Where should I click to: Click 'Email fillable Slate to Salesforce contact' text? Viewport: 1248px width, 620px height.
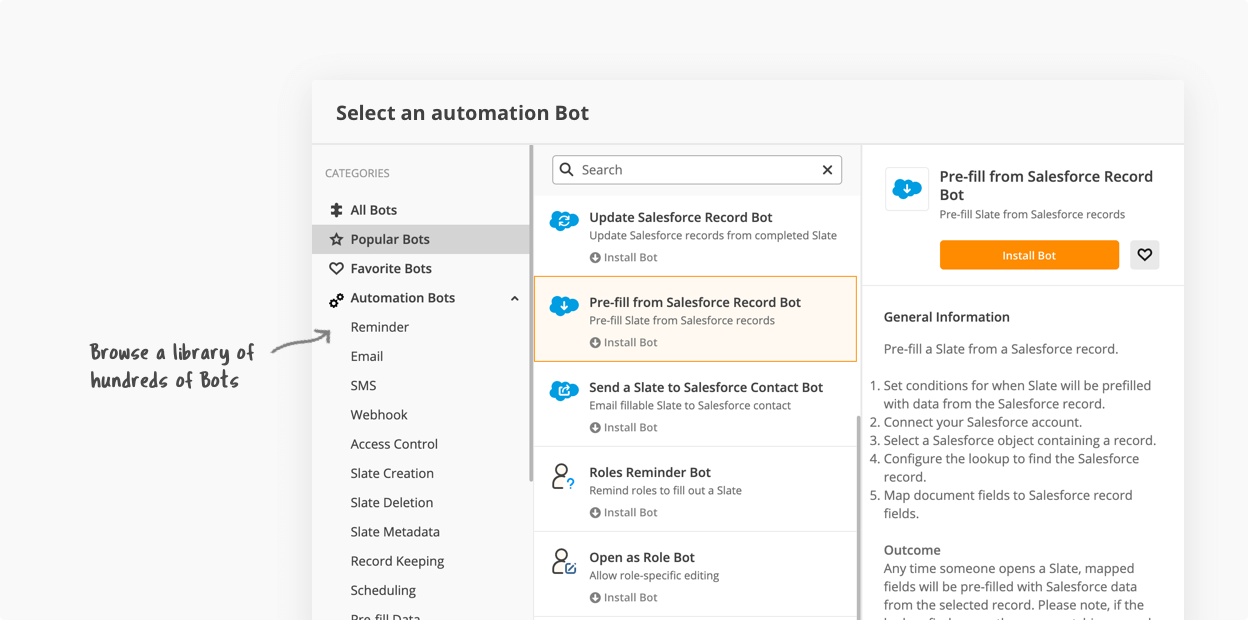pos(690,405)
